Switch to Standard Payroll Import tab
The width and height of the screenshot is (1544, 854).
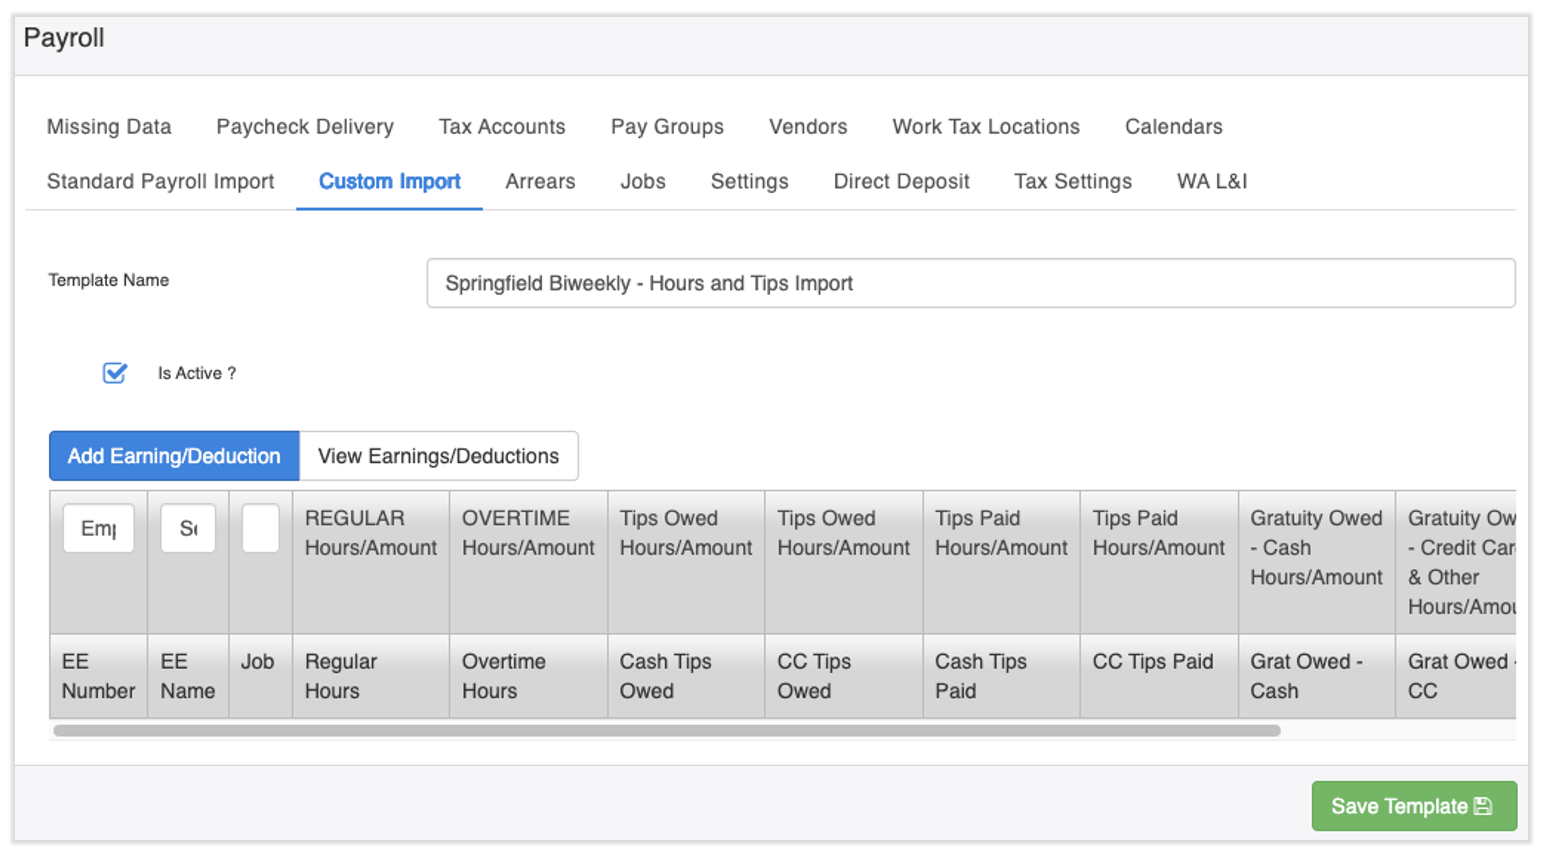(160, 181)
